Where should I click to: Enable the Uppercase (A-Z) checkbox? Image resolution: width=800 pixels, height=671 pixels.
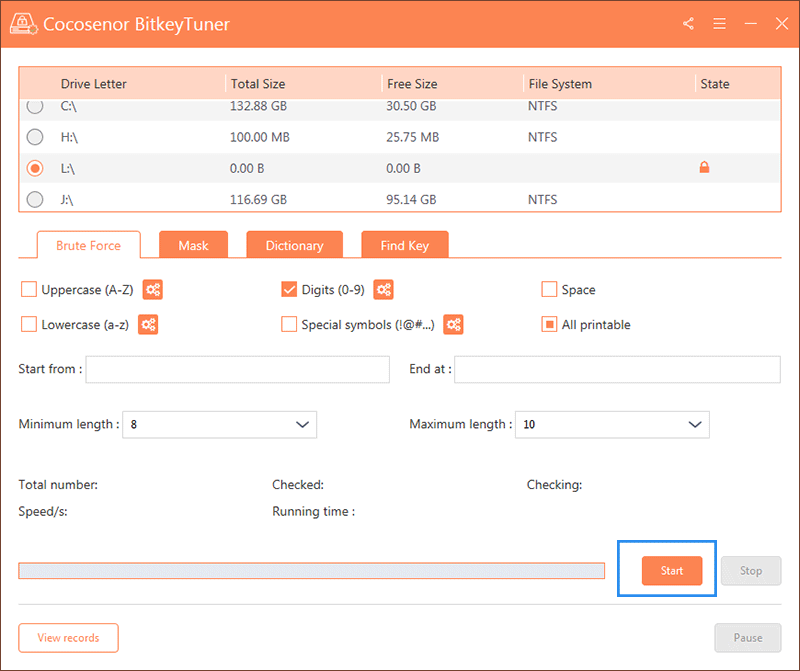tap(29, 289)
